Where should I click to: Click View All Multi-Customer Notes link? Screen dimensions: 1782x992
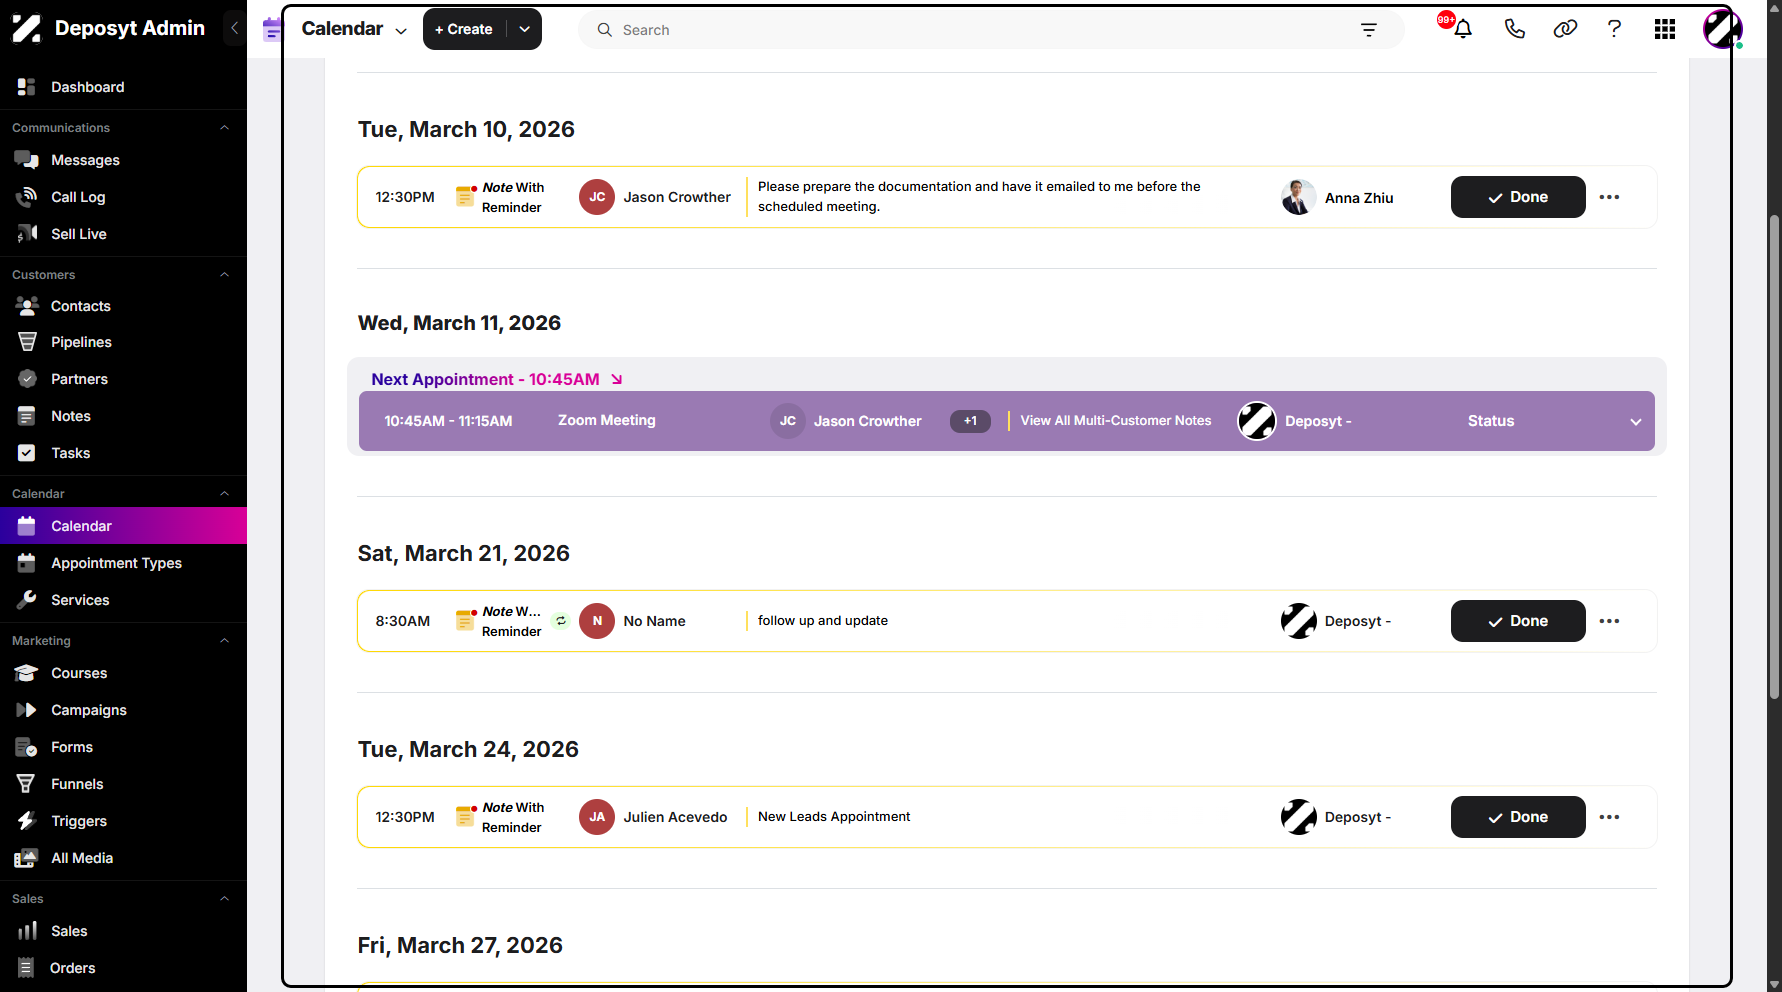[x=1116, y=421]
